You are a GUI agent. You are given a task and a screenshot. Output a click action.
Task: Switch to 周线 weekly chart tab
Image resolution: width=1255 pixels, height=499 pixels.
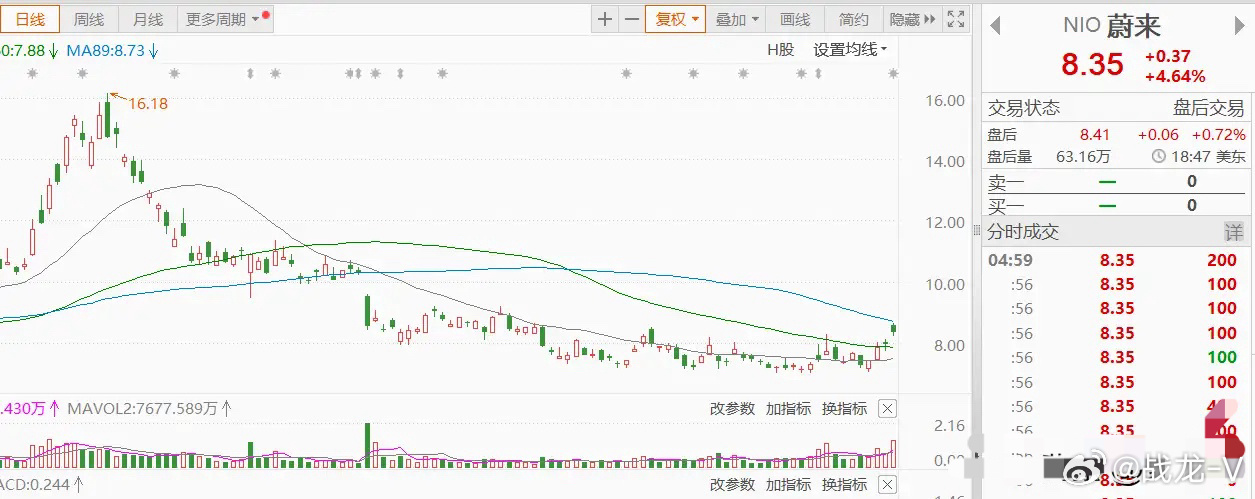click(89, 19)
